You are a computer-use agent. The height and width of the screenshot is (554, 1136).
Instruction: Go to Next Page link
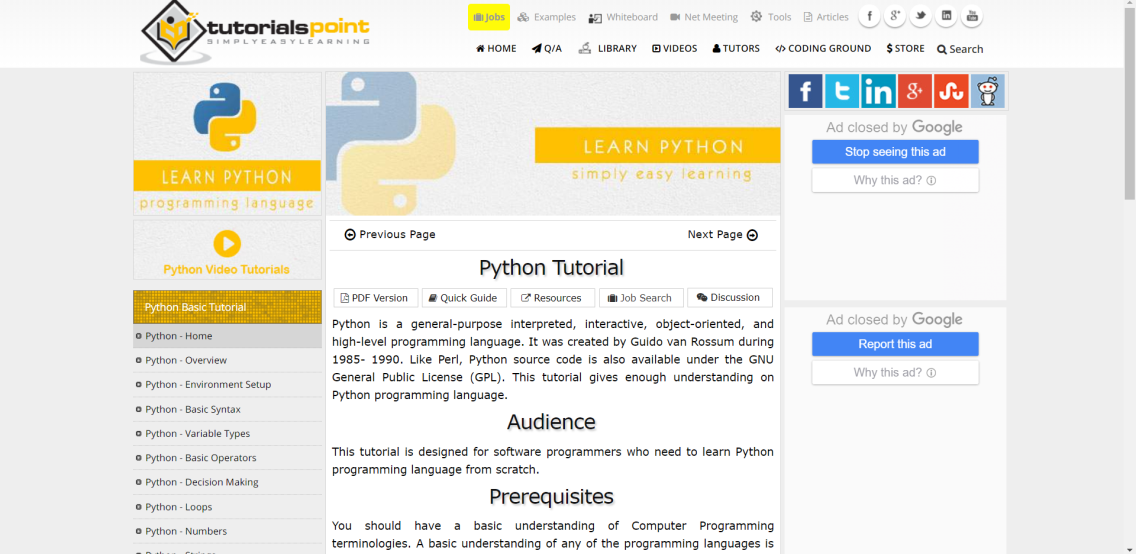[722, 235]
